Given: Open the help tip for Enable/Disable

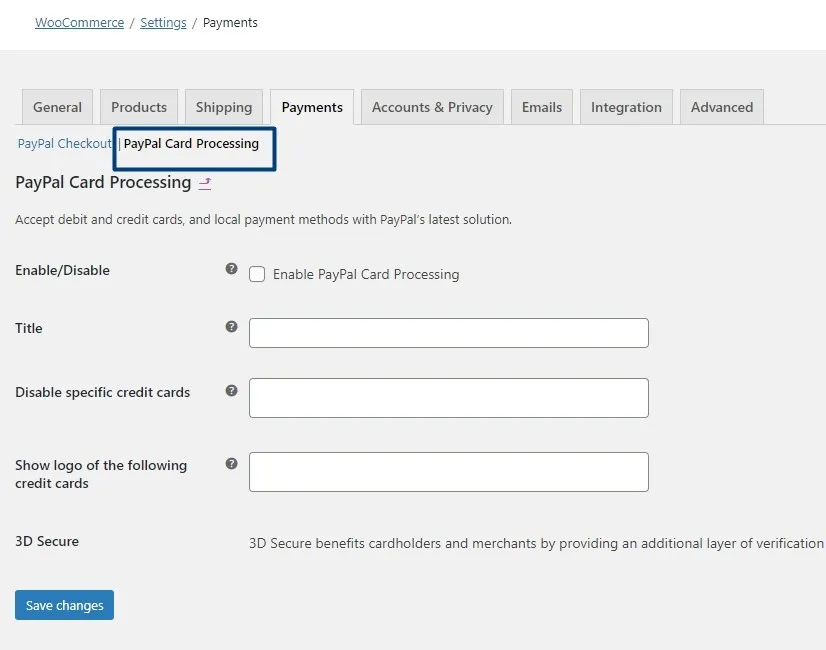Looking at the screenshot, I should [x=231, y=269].
